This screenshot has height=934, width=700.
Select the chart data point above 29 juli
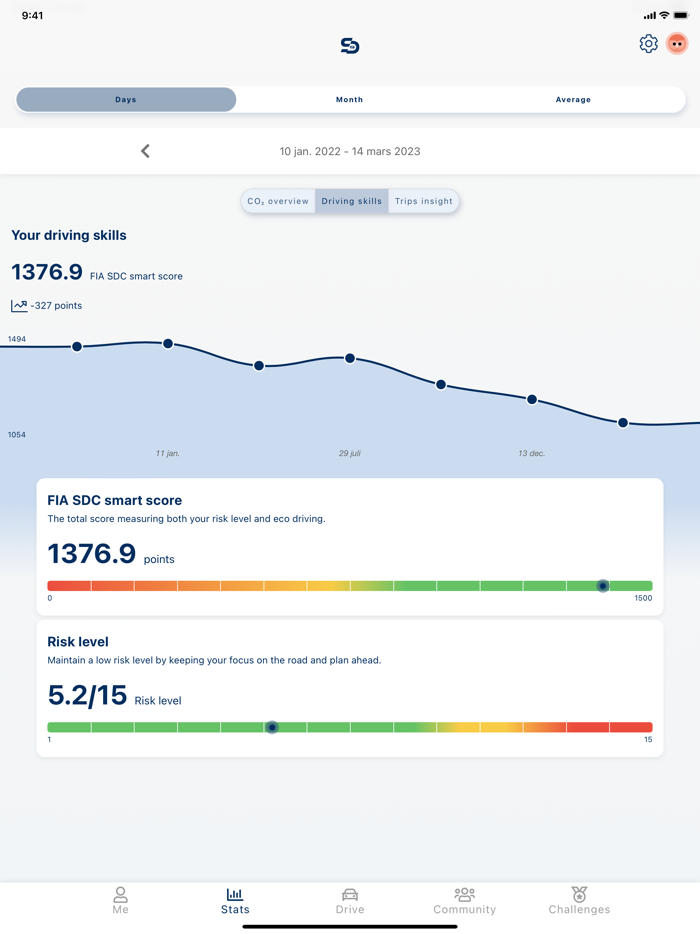tap(350, 358)
